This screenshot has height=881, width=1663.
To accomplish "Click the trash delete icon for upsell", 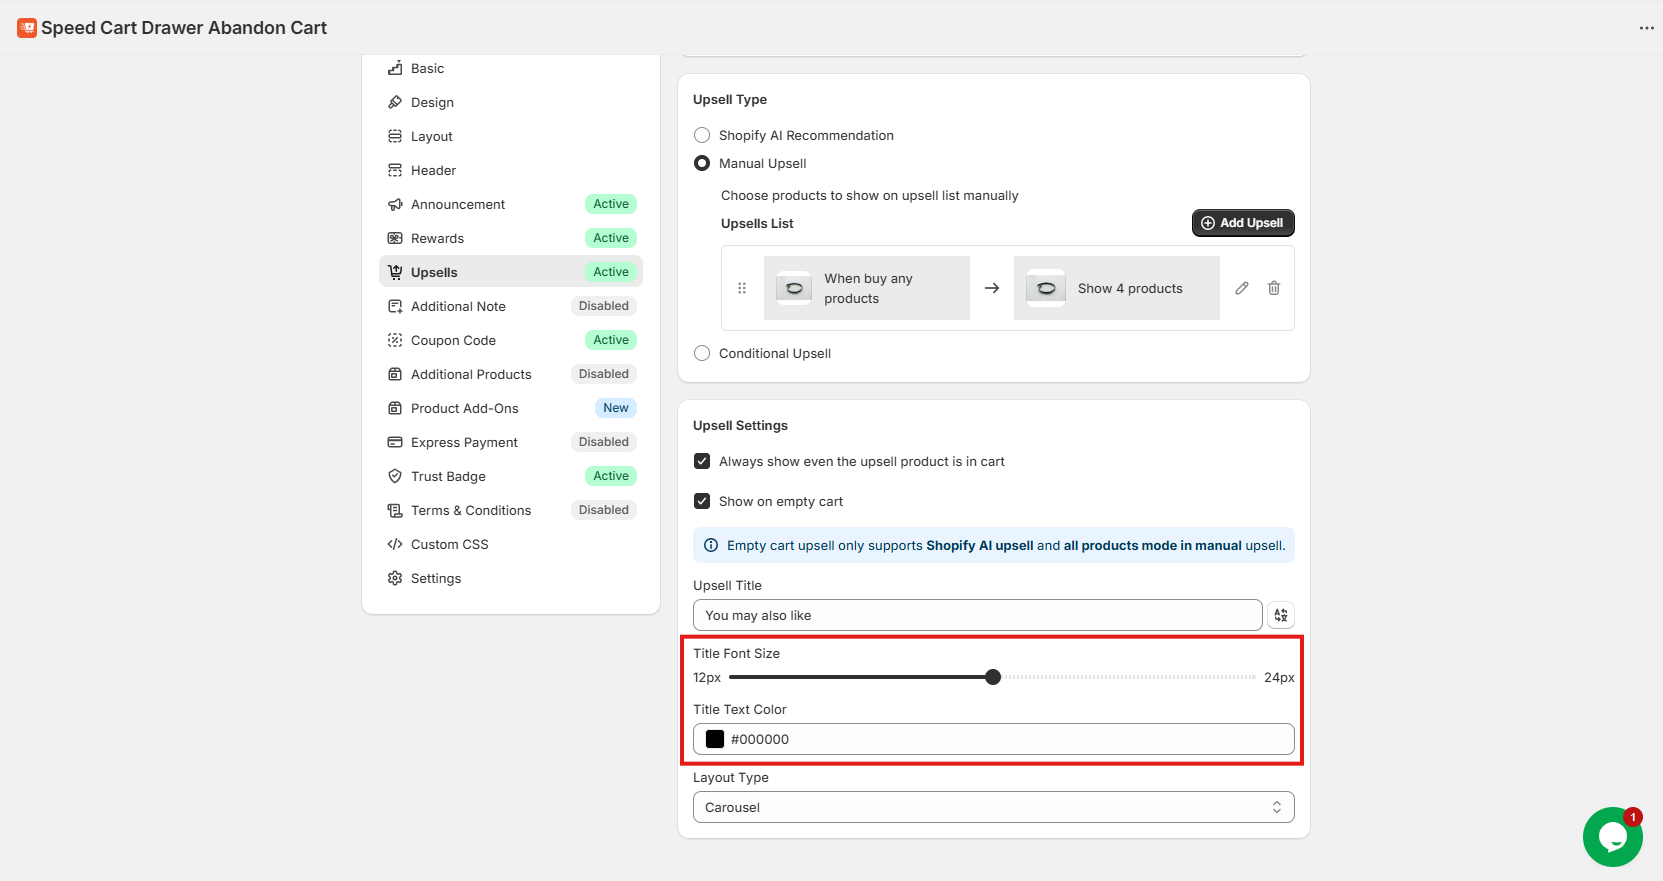I will (x=1273, y=288).
